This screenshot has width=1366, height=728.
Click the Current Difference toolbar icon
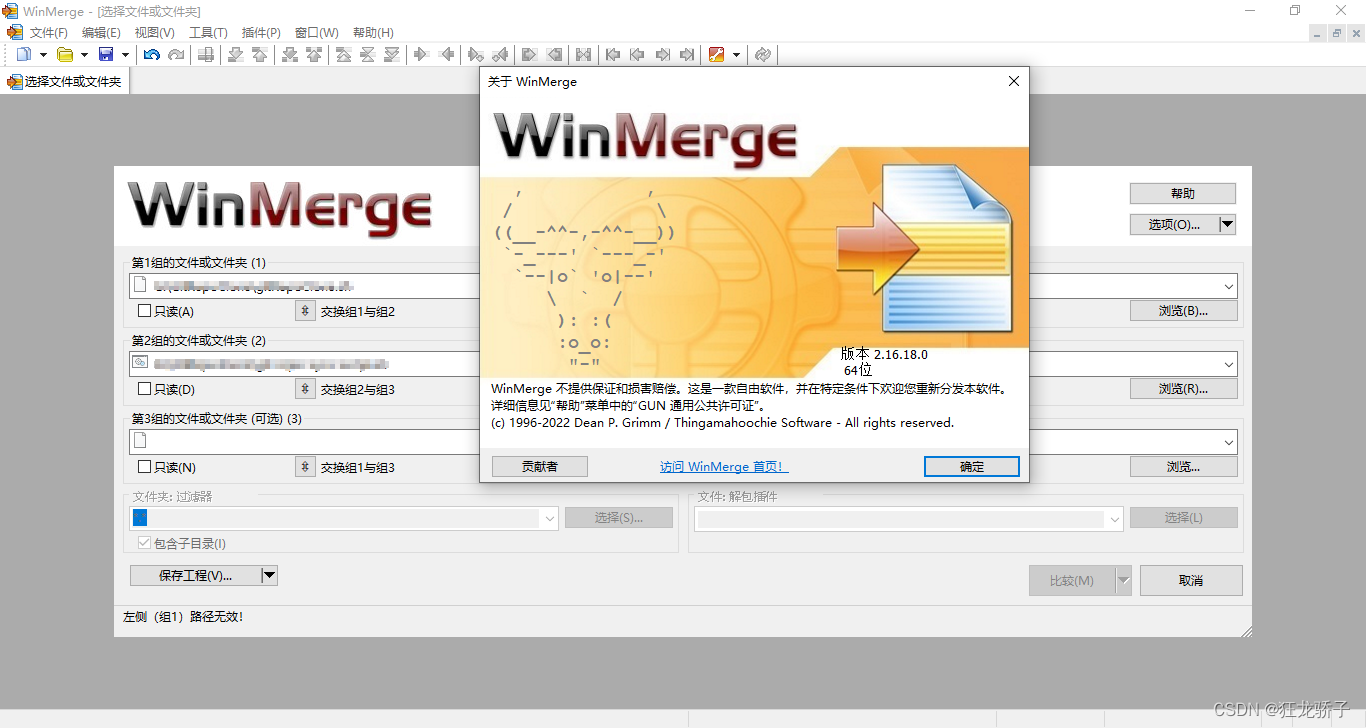367,54
